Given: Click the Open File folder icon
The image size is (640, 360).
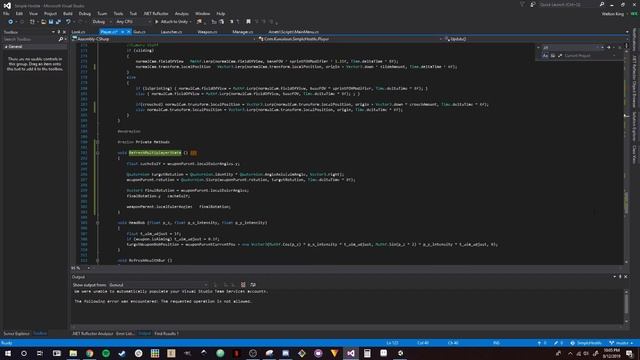Looking at the screenshot, I should point(43,22).
